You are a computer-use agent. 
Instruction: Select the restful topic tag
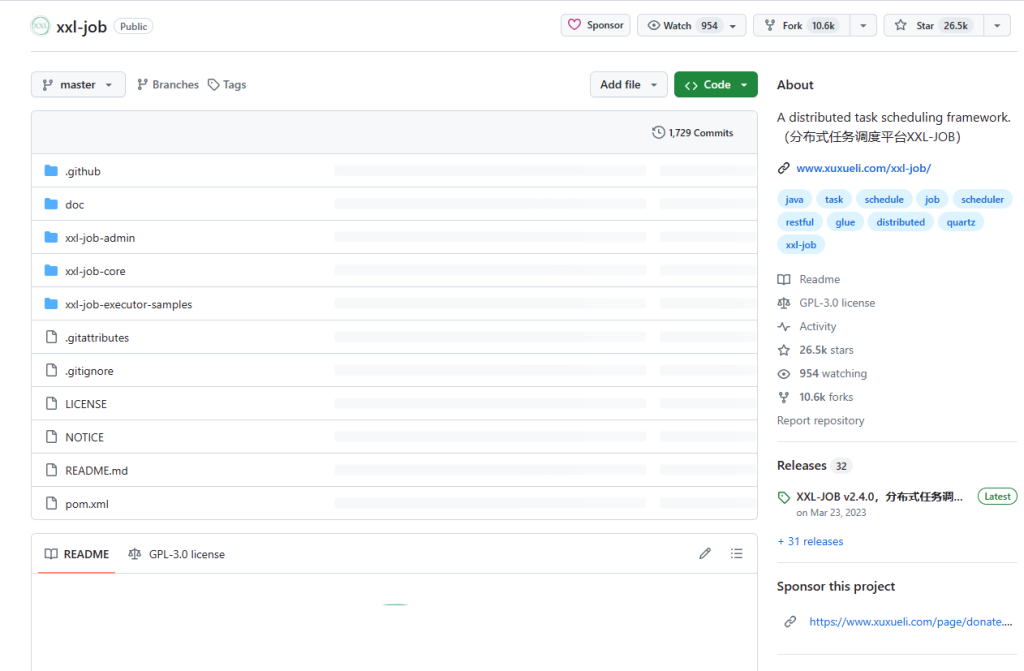pyautogui.click(x=799, y=222)
